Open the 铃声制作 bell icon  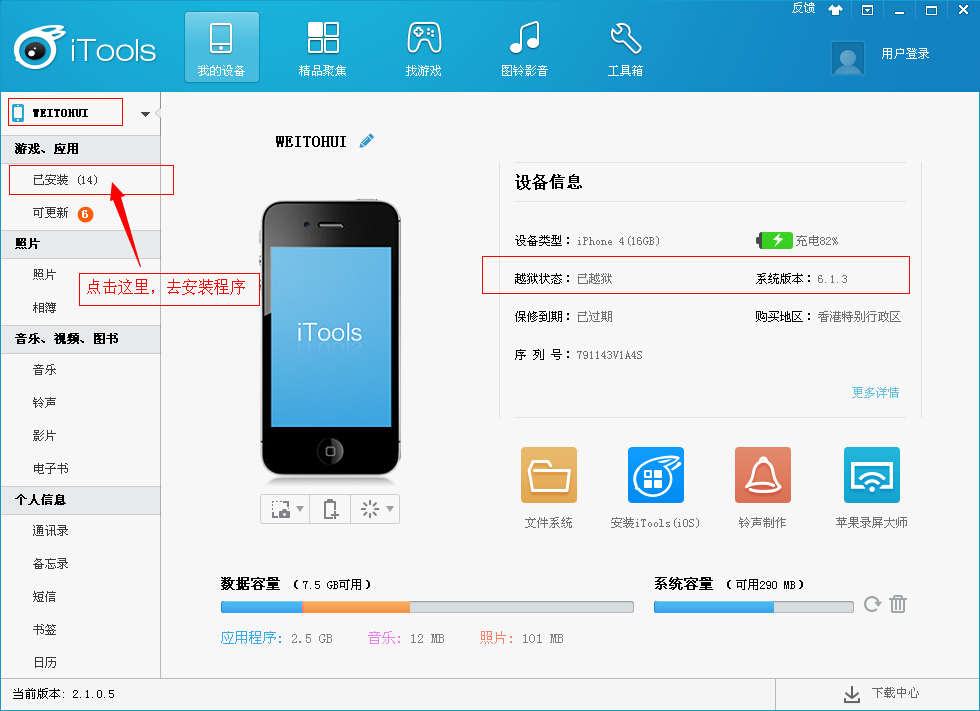pyautogui.click(x=762, y=475)
